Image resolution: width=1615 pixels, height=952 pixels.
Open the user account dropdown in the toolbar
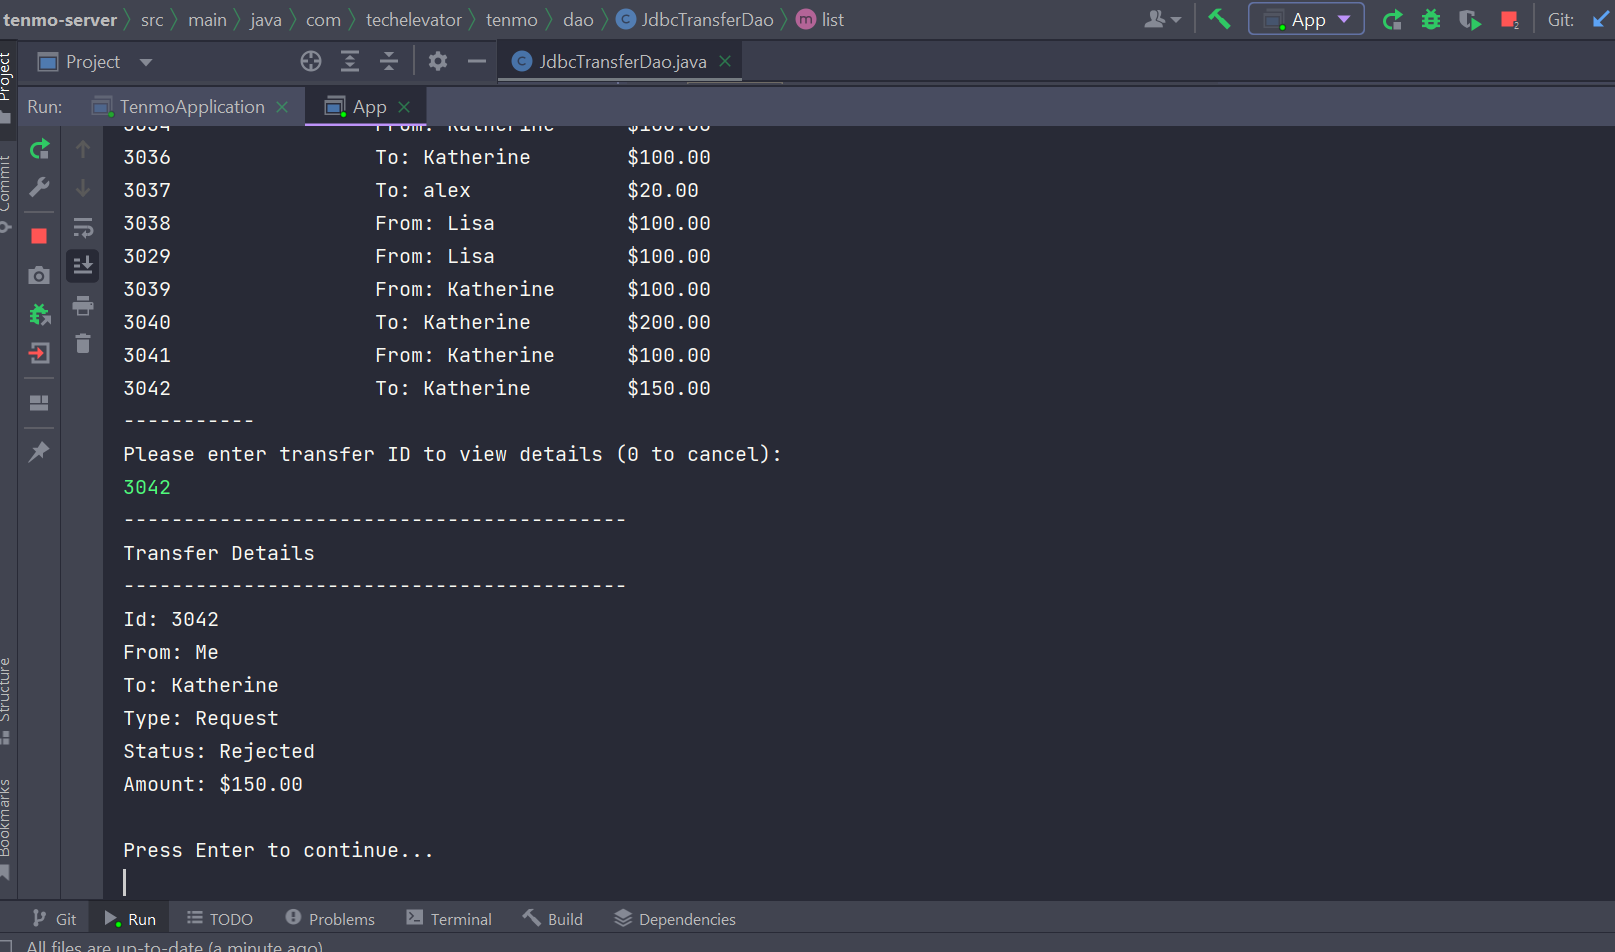point(1162,19)
